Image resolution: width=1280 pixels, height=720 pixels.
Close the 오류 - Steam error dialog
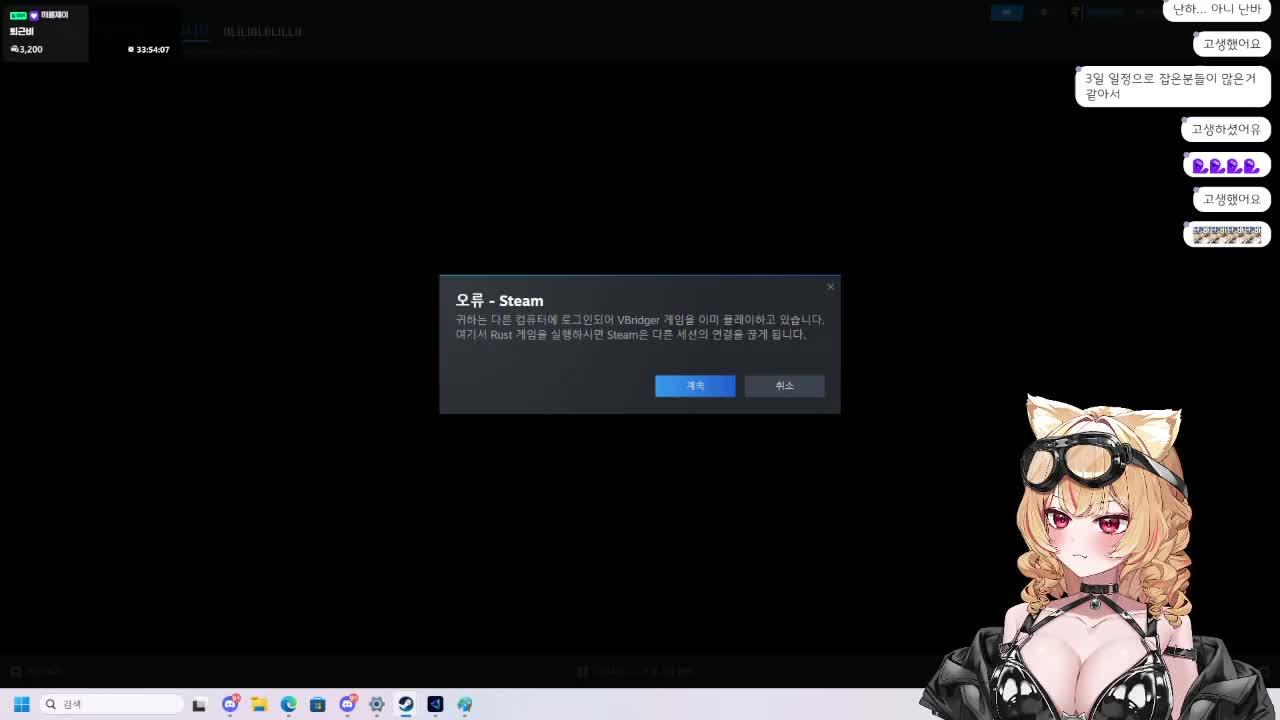pyautogui.click(x=830, y=287)
